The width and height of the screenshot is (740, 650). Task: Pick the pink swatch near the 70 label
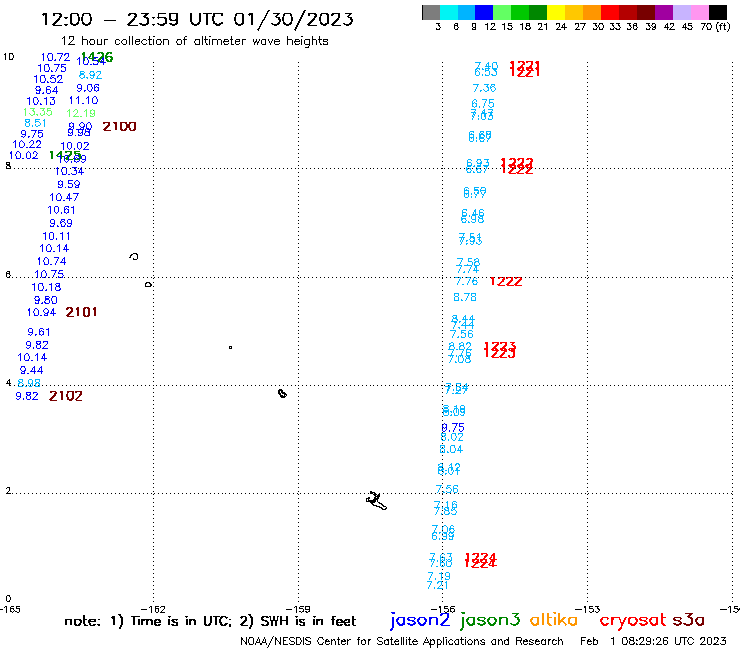click(699, 12)
